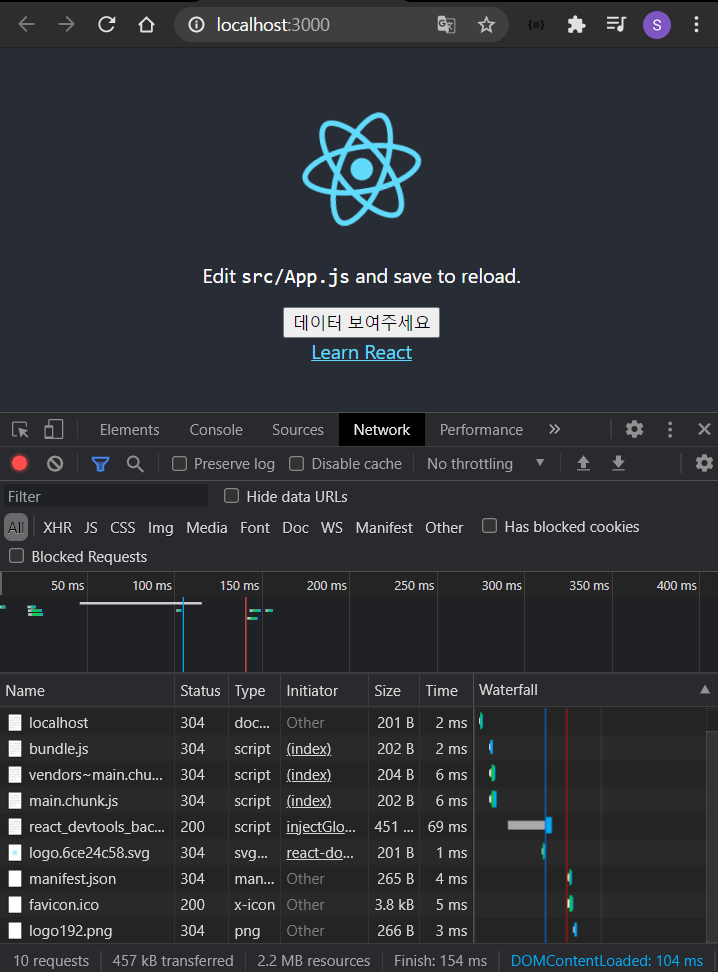Click the address bar URL

click(273, 25)
